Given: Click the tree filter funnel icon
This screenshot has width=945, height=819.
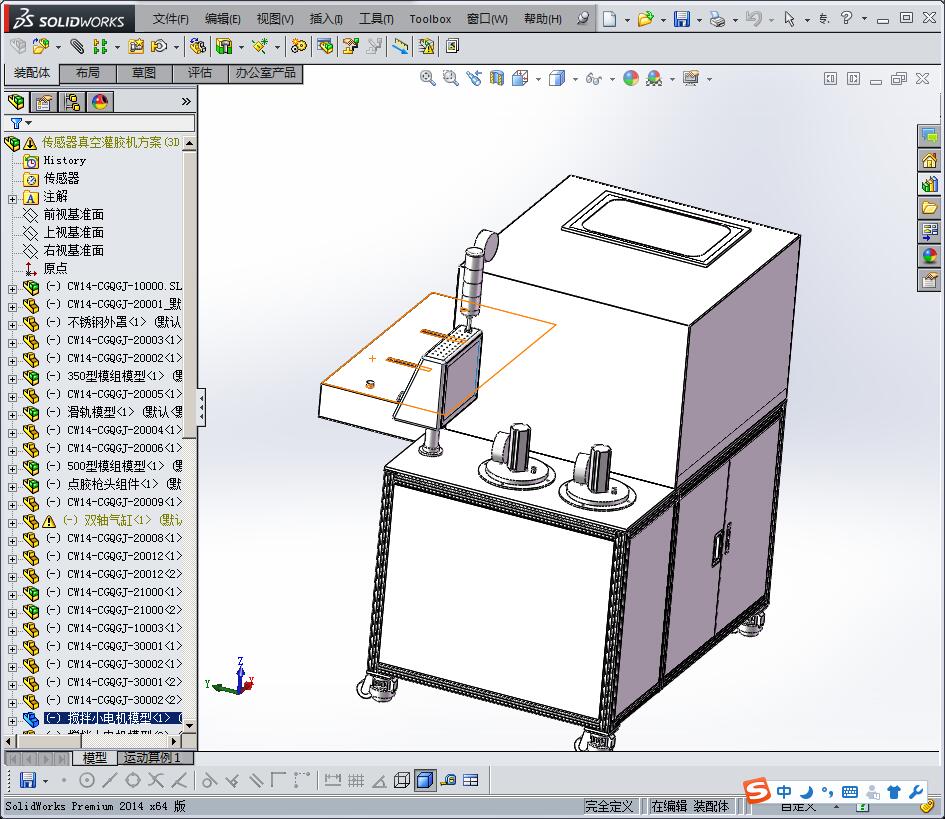Looking at the screenshot, I should 16,123.
